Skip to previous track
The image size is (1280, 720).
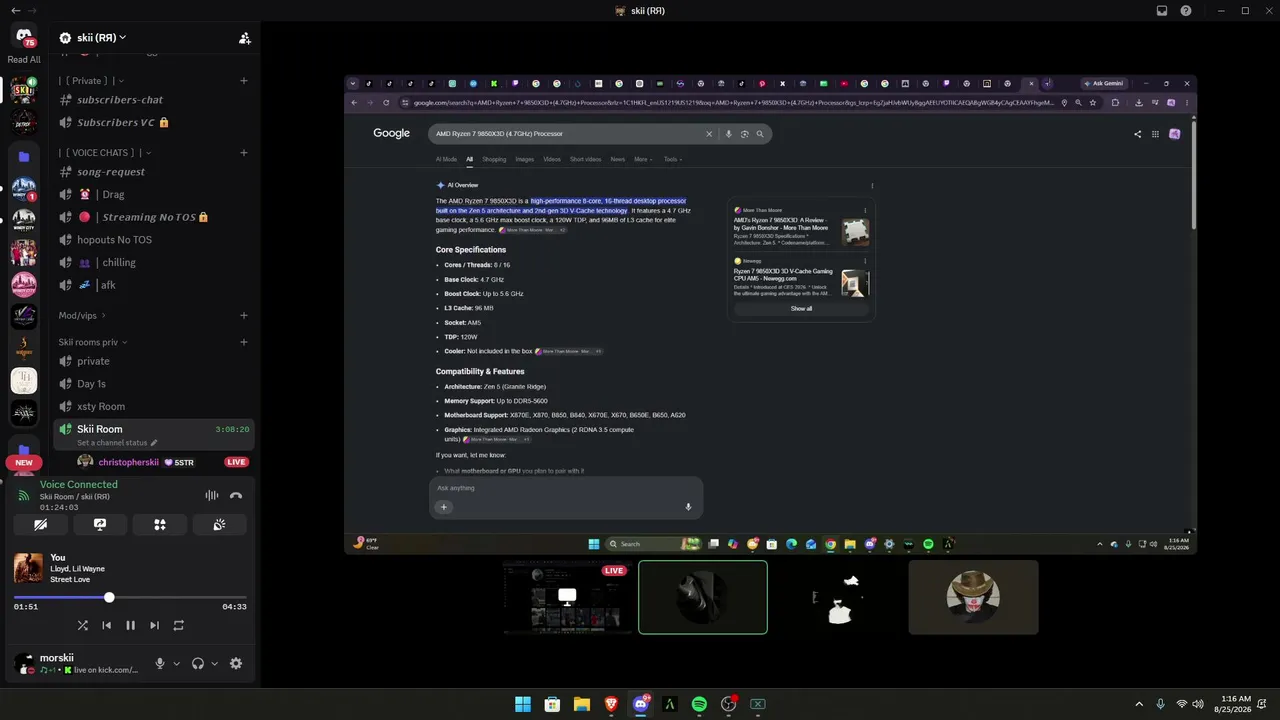pos(106,625)
